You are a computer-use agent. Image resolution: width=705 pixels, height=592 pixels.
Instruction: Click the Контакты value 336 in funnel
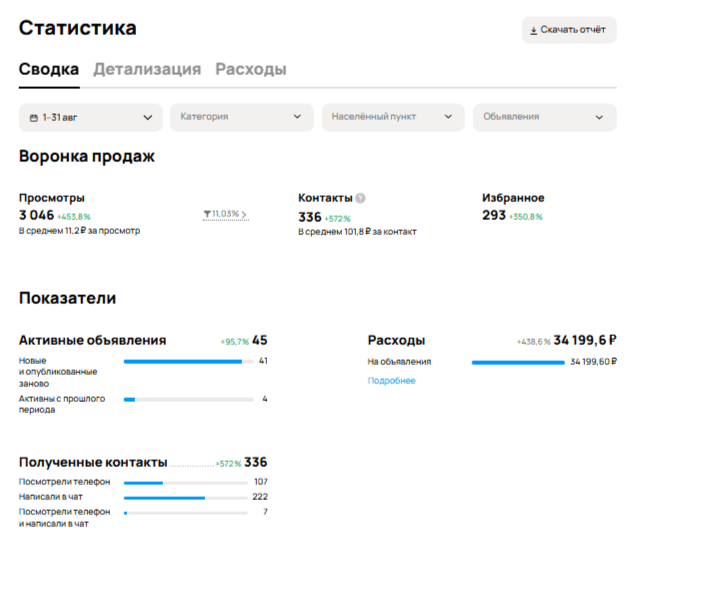pos(310,217)
